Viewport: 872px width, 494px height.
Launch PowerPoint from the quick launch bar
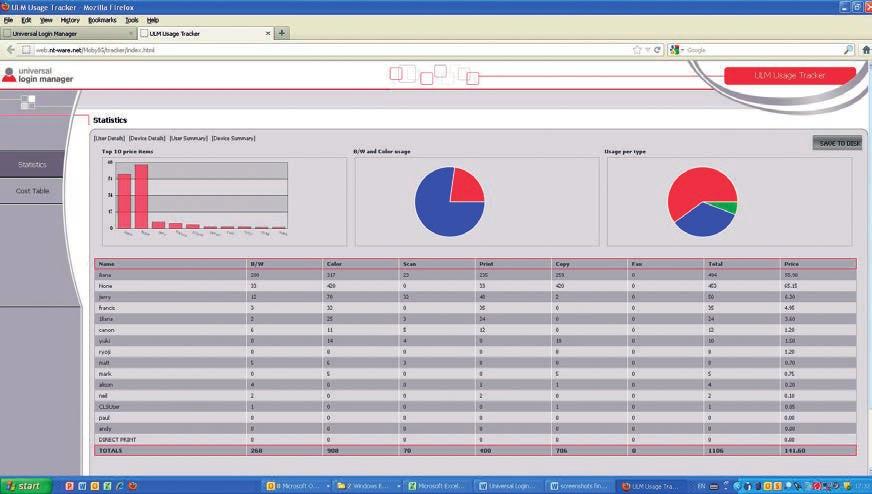point(70,486)
